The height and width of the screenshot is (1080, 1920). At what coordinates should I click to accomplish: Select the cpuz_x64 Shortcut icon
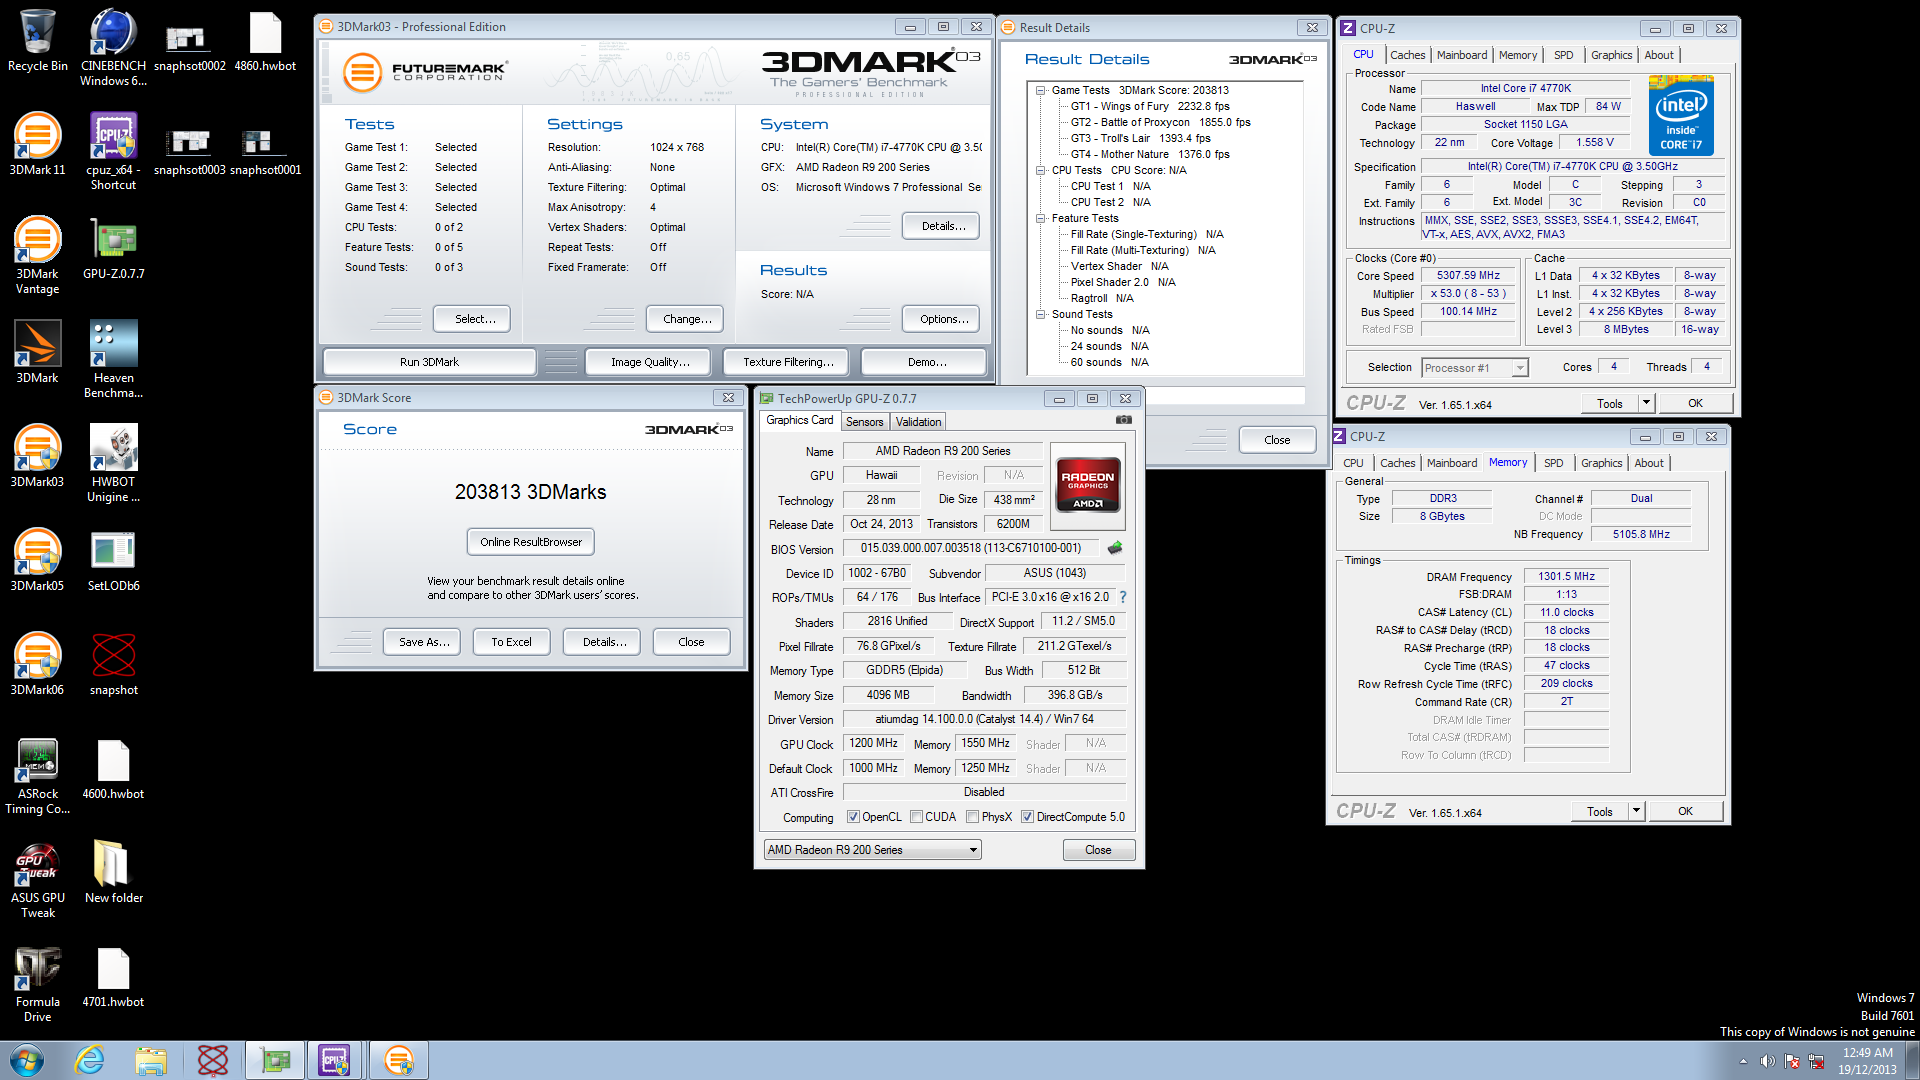click(113, 151)
